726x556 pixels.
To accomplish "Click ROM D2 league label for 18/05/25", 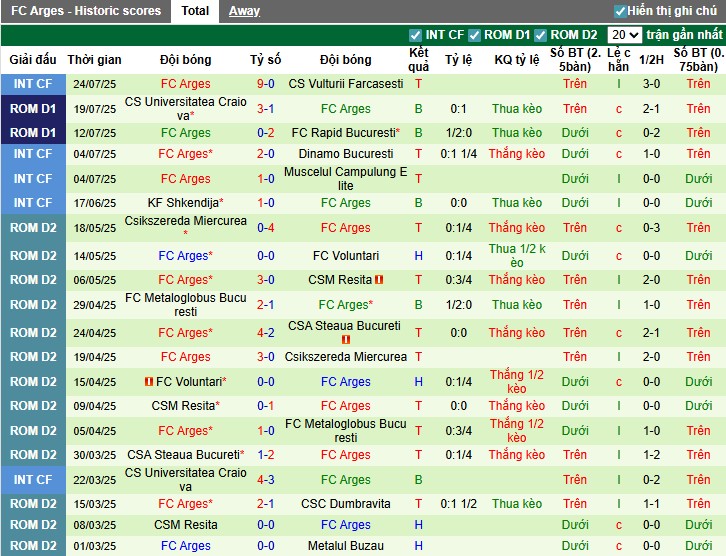I will point(33,228).
